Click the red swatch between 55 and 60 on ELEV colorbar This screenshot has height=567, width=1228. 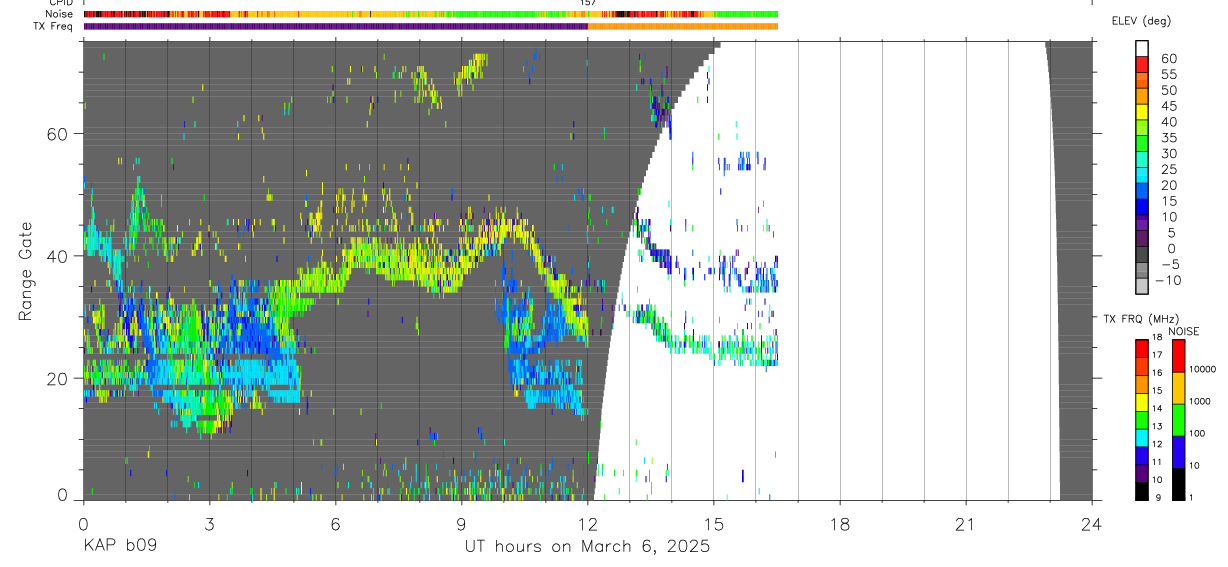(1143, 64)
